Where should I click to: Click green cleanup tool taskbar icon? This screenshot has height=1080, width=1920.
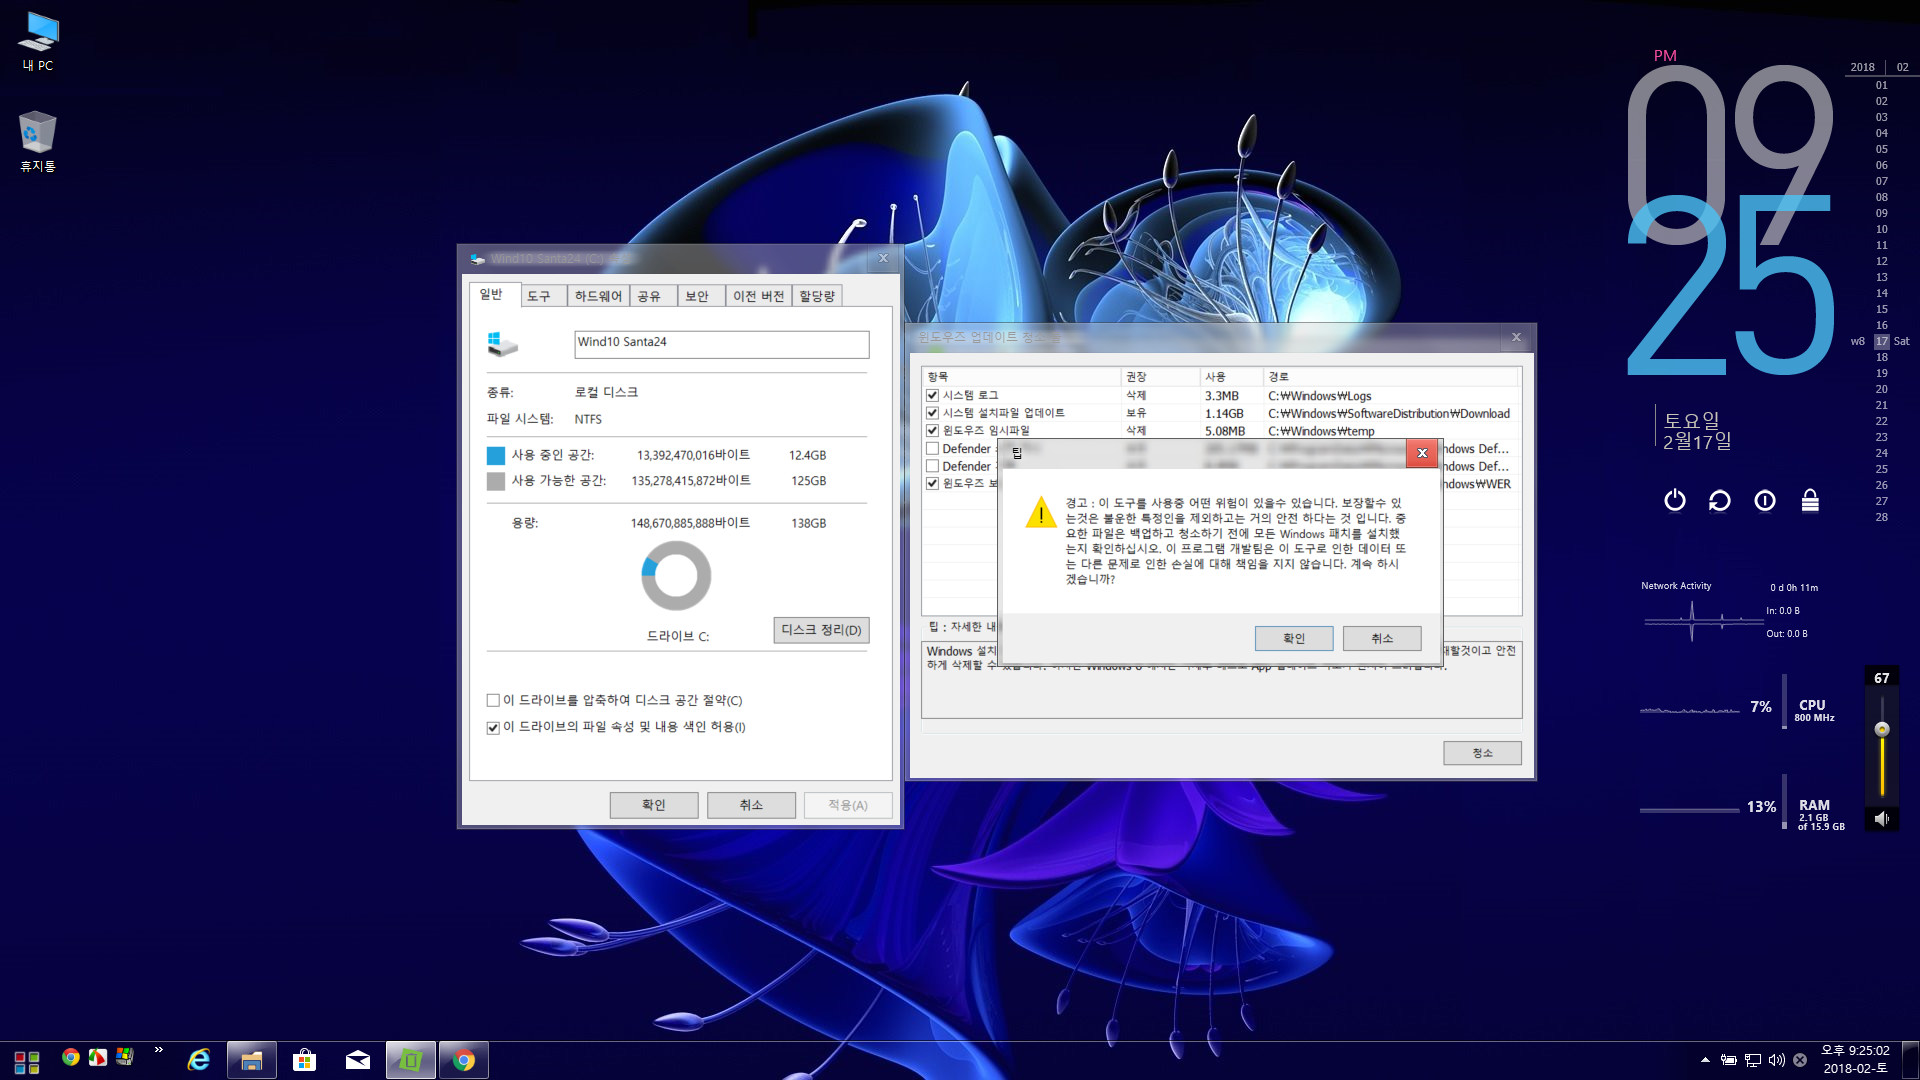410,1060
